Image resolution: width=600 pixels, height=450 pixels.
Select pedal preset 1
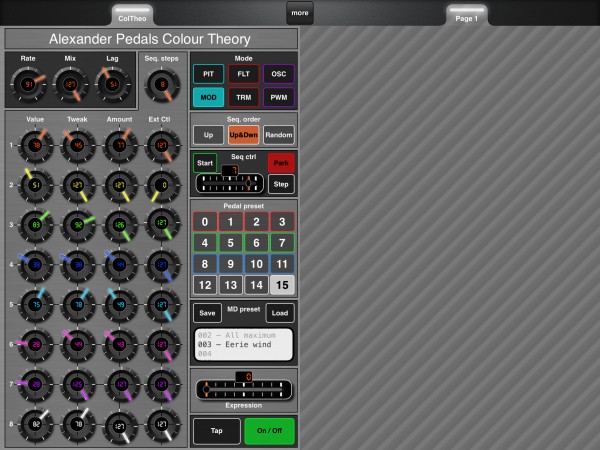point(230,222)
